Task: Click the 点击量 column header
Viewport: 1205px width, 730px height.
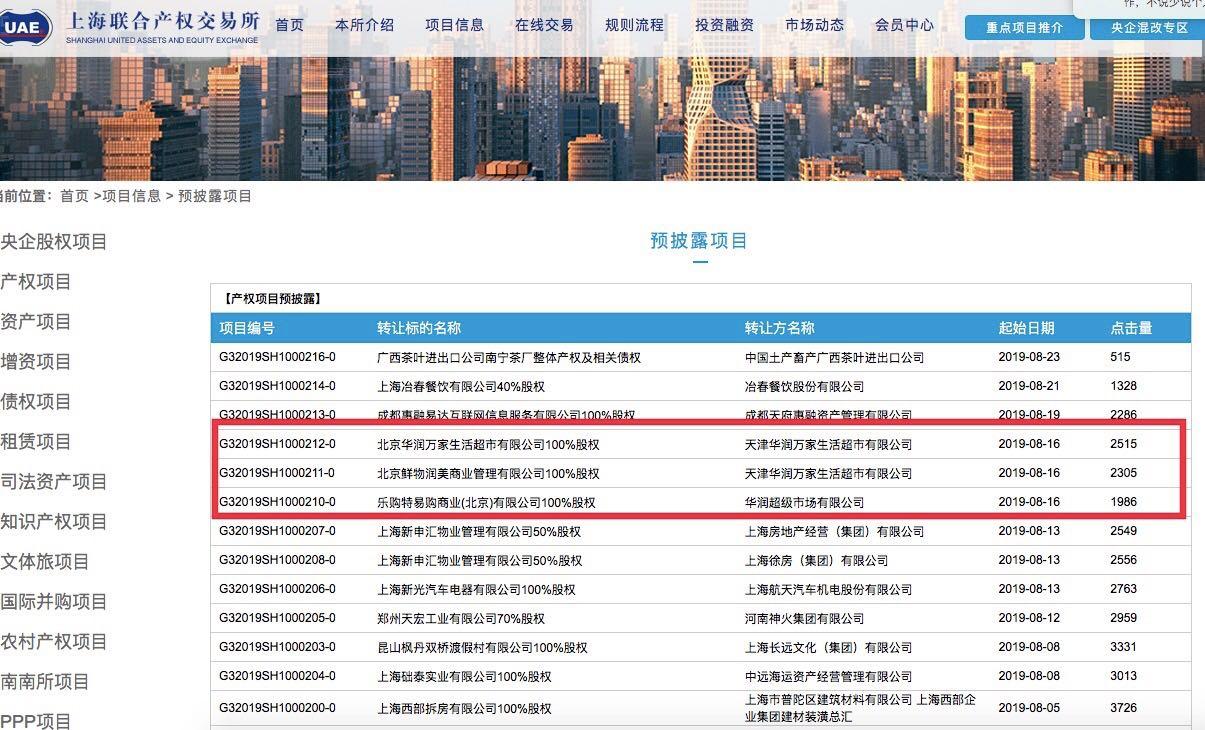Action: tap(1131, 328)
